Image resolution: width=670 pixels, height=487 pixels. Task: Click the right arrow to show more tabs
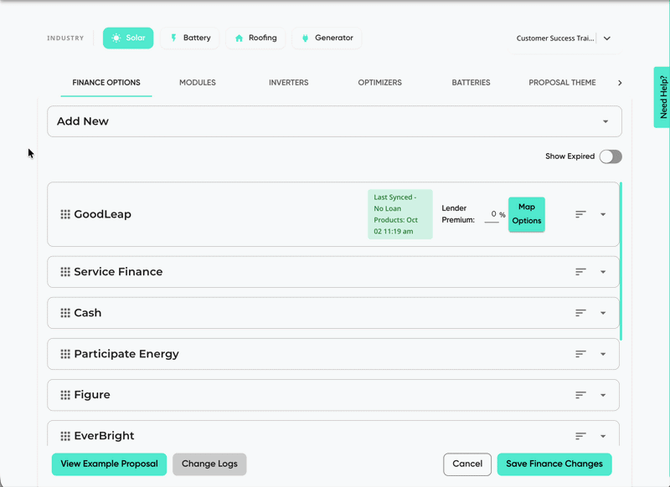(x=620, y=83)
